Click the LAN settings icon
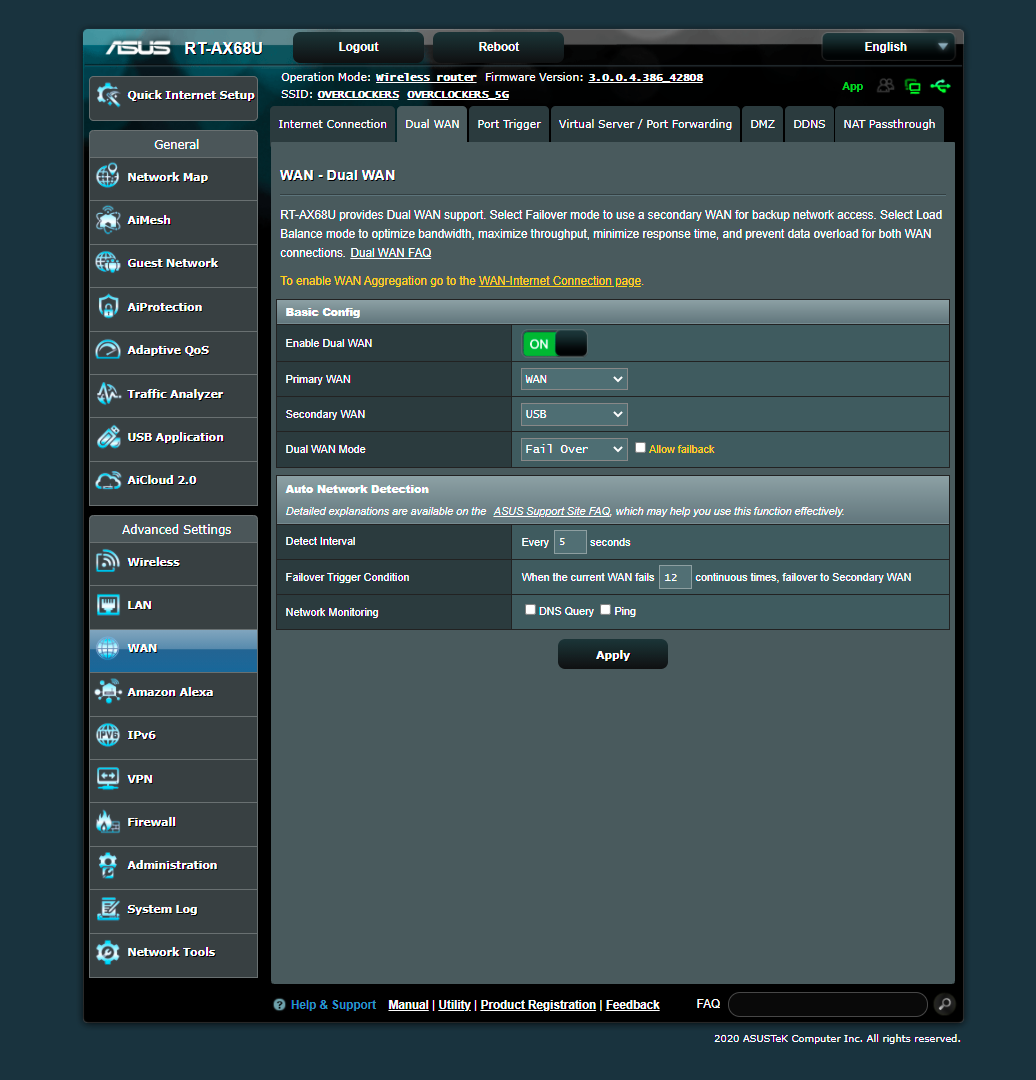The image size is (1036, 1080). click(108, 605)
